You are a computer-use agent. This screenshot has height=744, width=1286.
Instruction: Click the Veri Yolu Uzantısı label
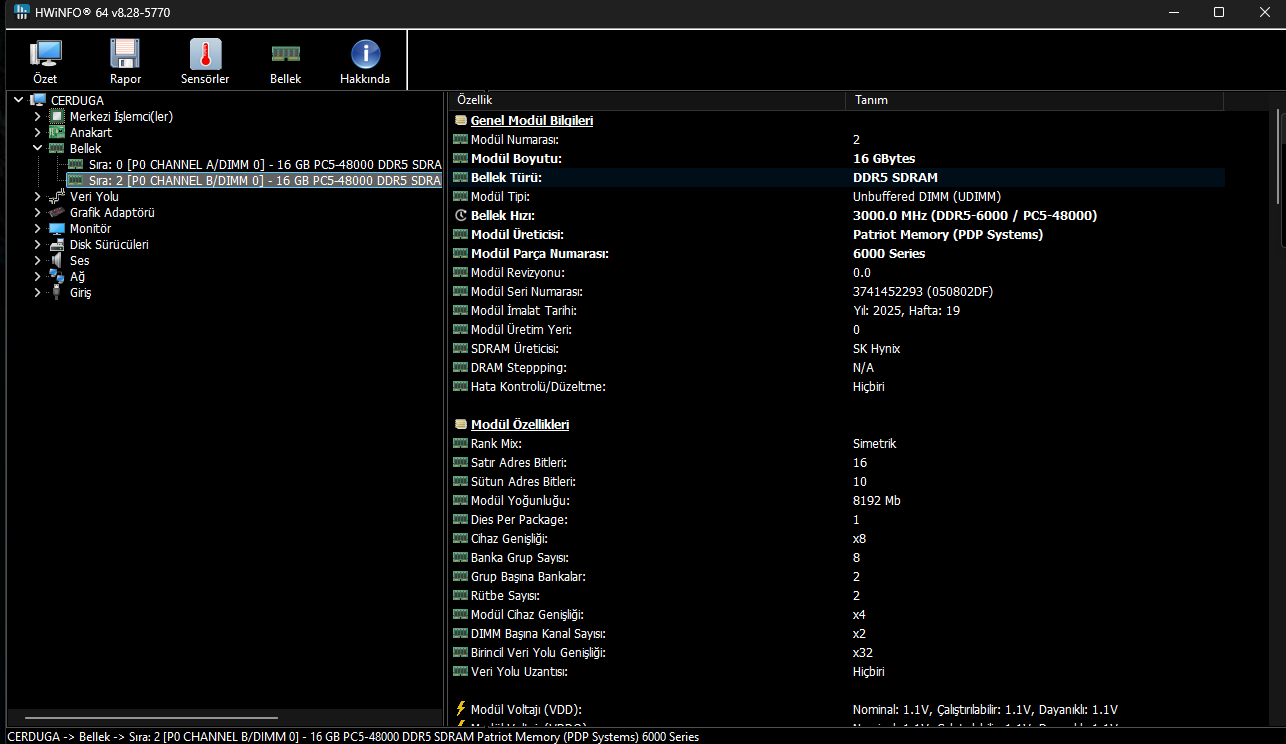(519, 671)
